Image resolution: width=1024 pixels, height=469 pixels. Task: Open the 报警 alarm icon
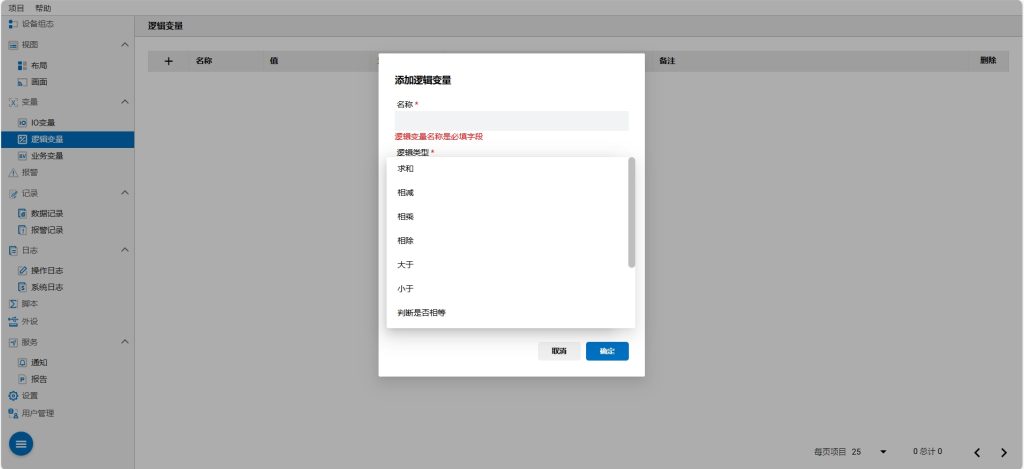tap(13, 172)
